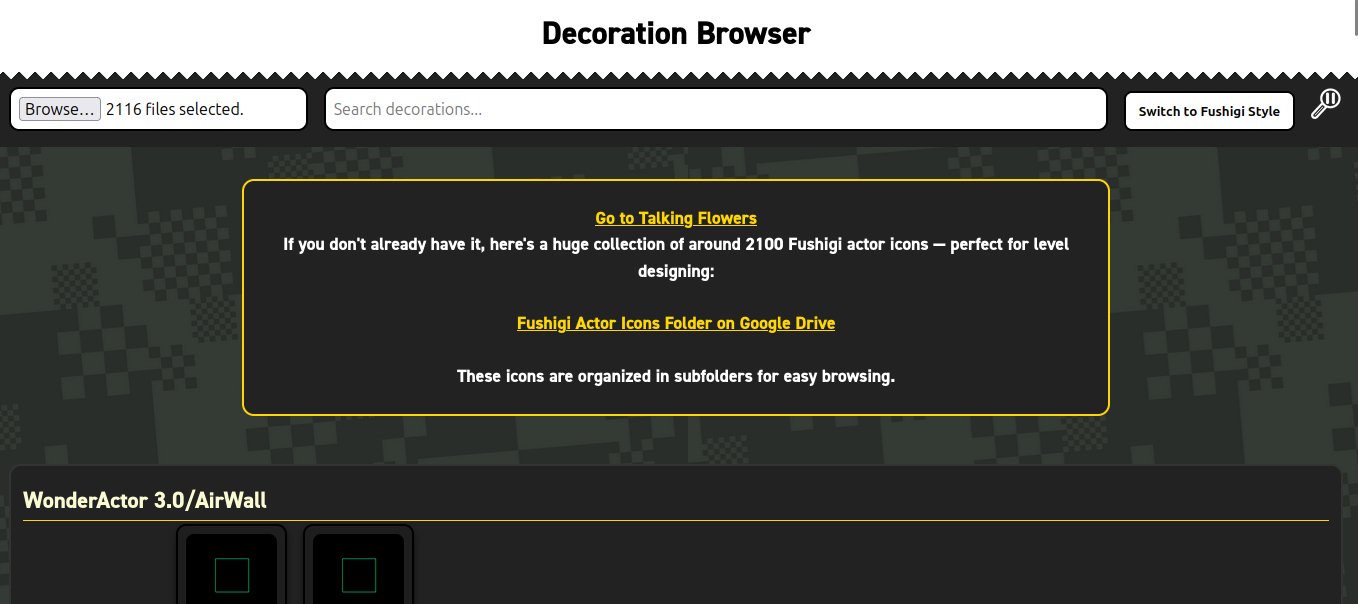This screenshot has height=604, width=1358.
Task: Click the checkered background right of the info box
Action: click(x=1230, y=300)
